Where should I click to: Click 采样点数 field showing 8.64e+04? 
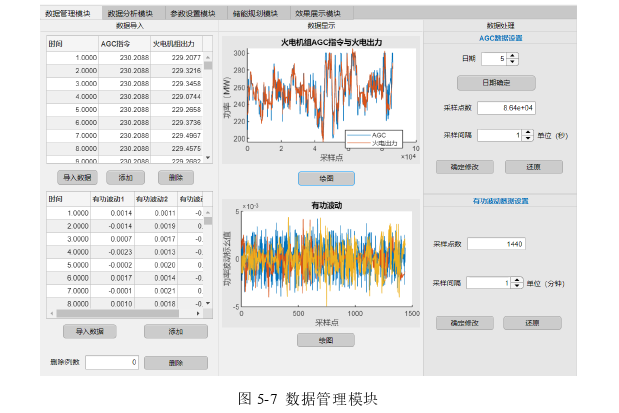(x=506, y=108)
